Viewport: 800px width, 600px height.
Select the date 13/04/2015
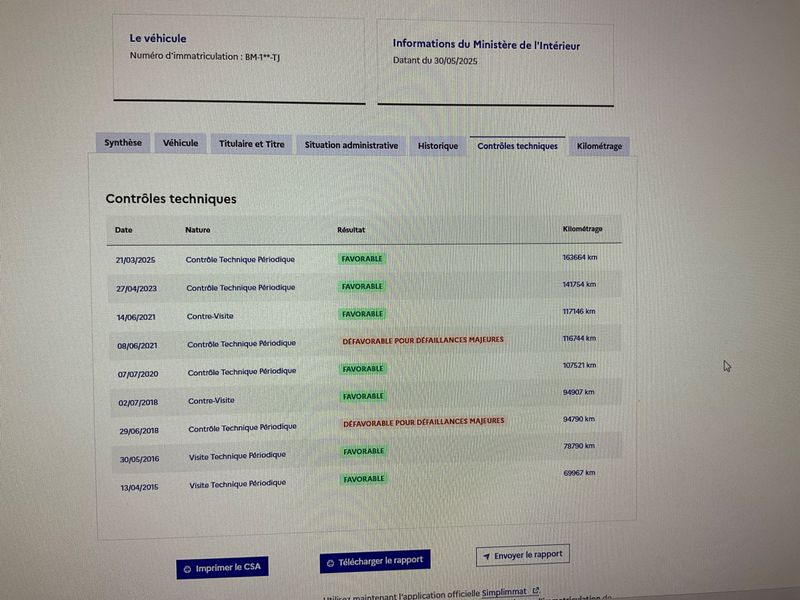(x=139, y=488)
